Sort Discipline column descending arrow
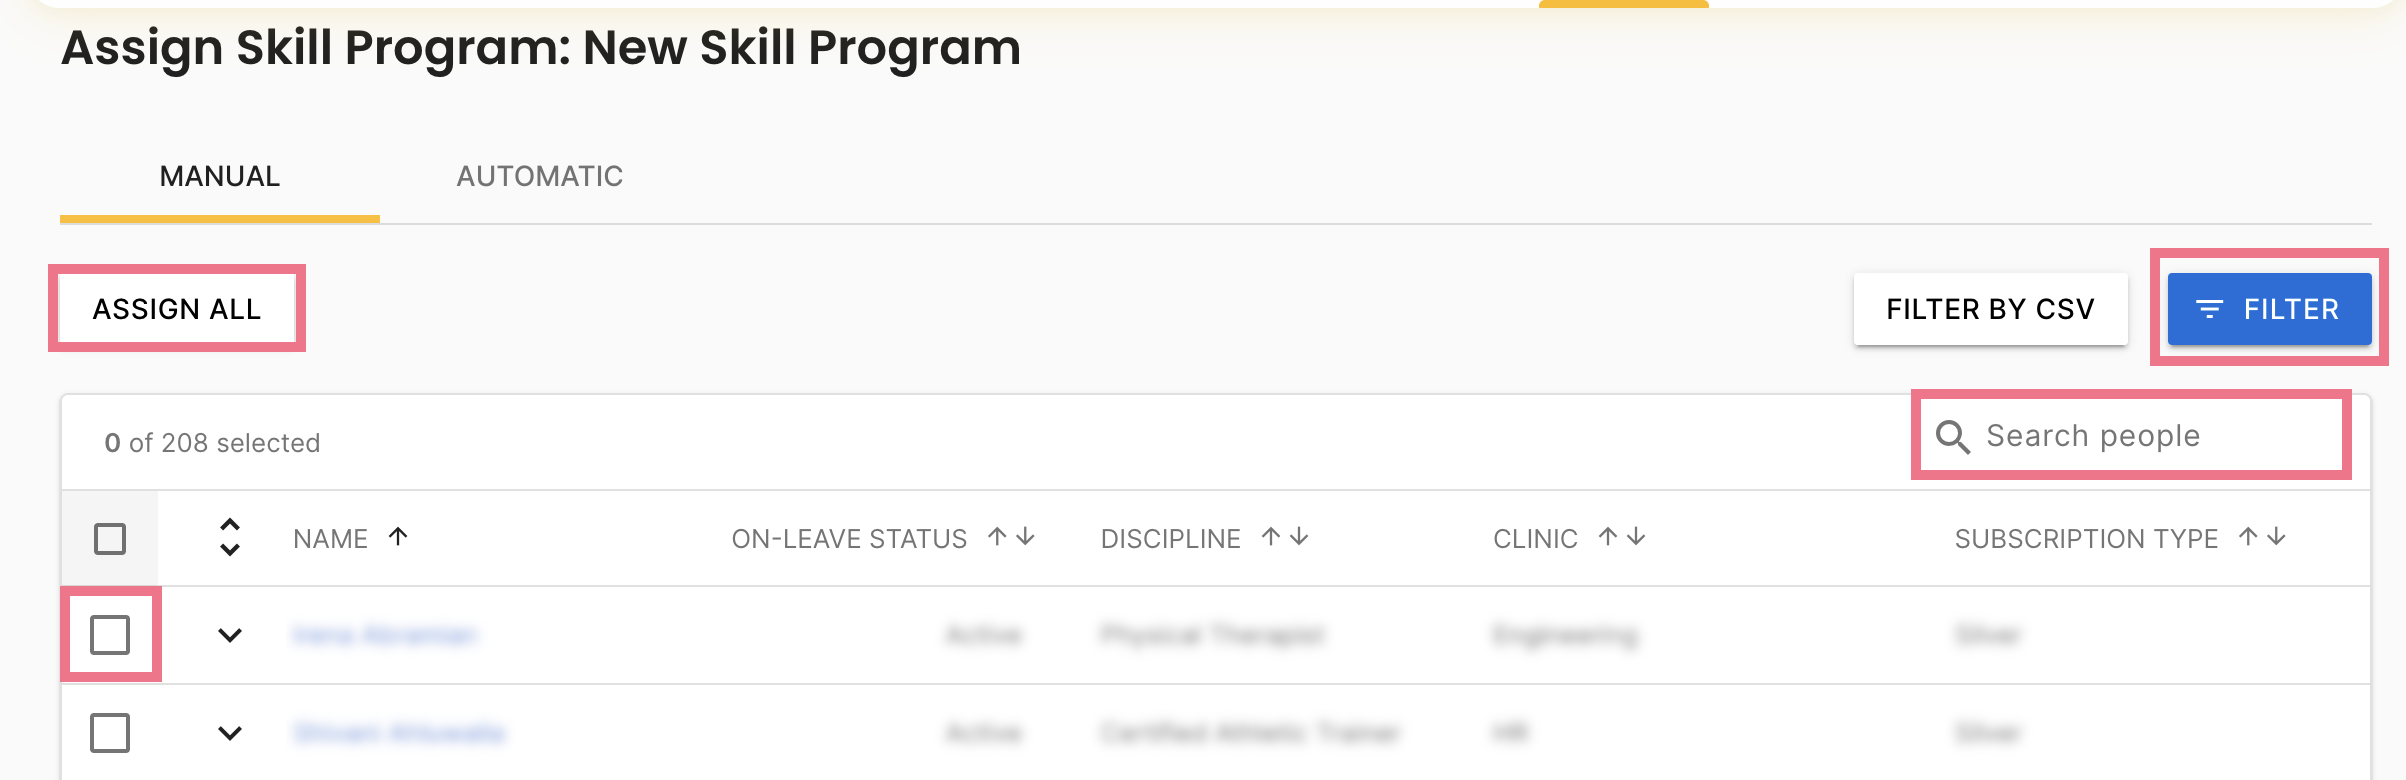The width and height of the screenshot is (2406, 780). click(x=1299, y=537)
